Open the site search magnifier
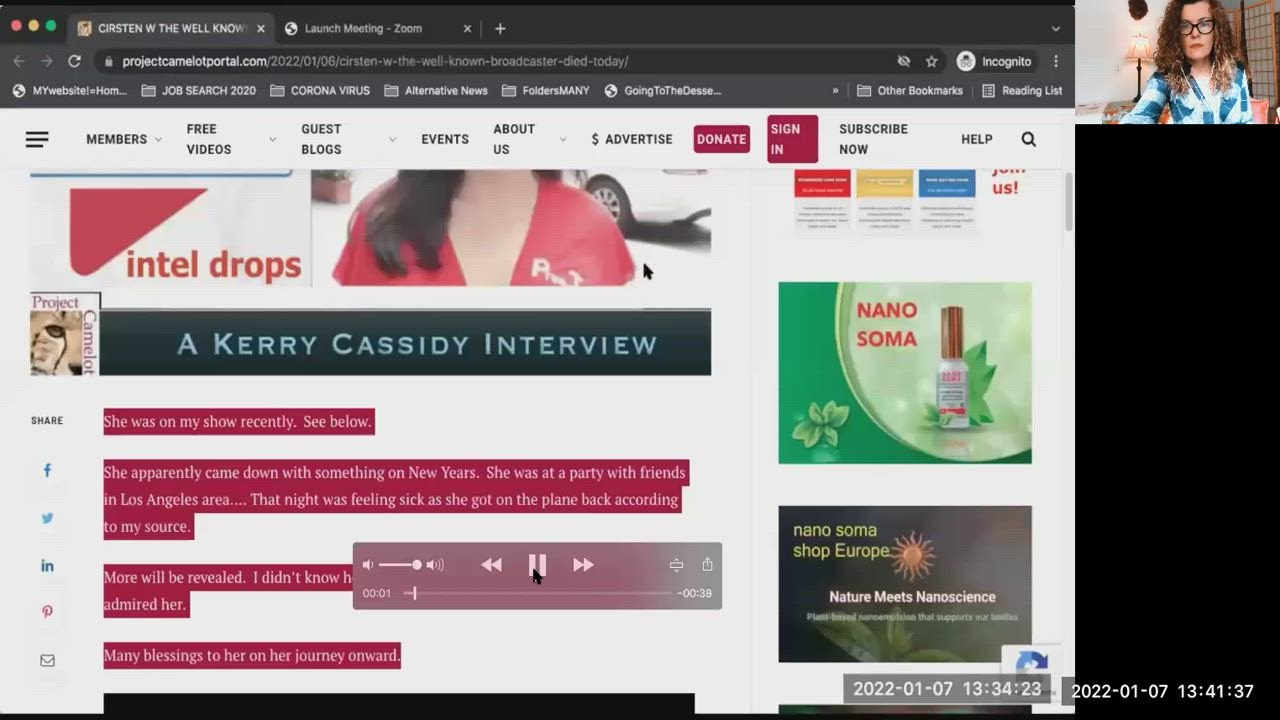Screen dimensions: 1280x720 (x=1028, y=139)
